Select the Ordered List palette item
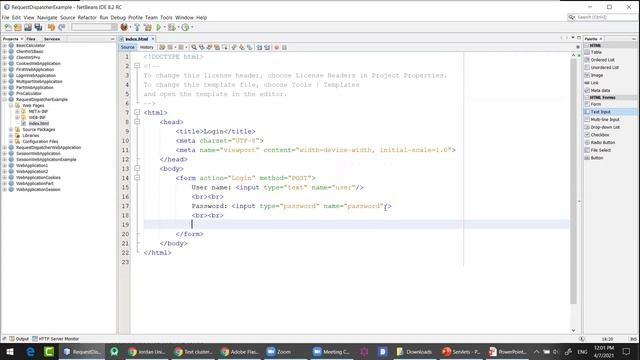This screenshot has width=640, height=360. pyautogui.click(x=602, y=60)
